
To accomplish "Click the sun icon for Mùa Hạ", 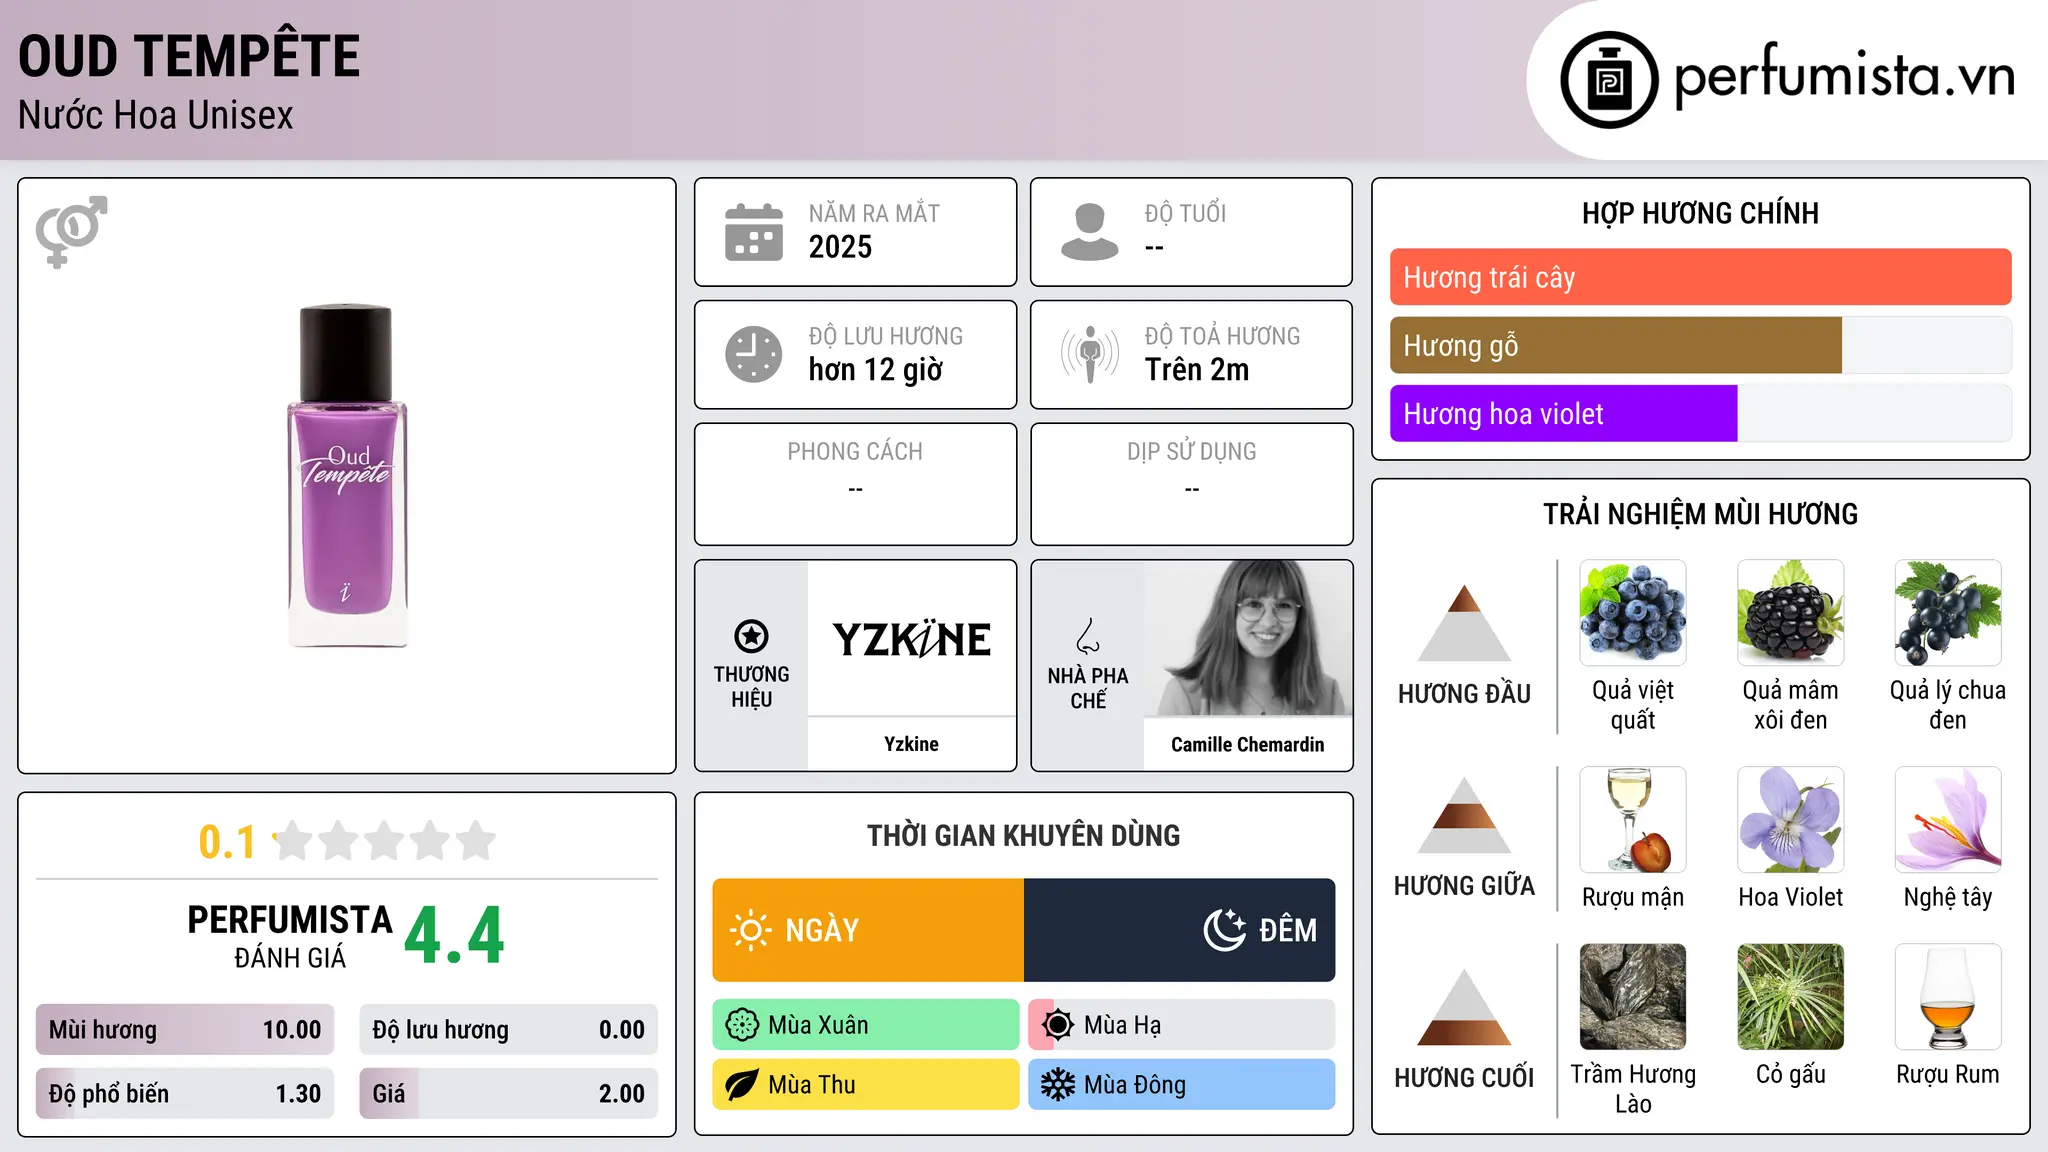I will pos(1058,1025).
